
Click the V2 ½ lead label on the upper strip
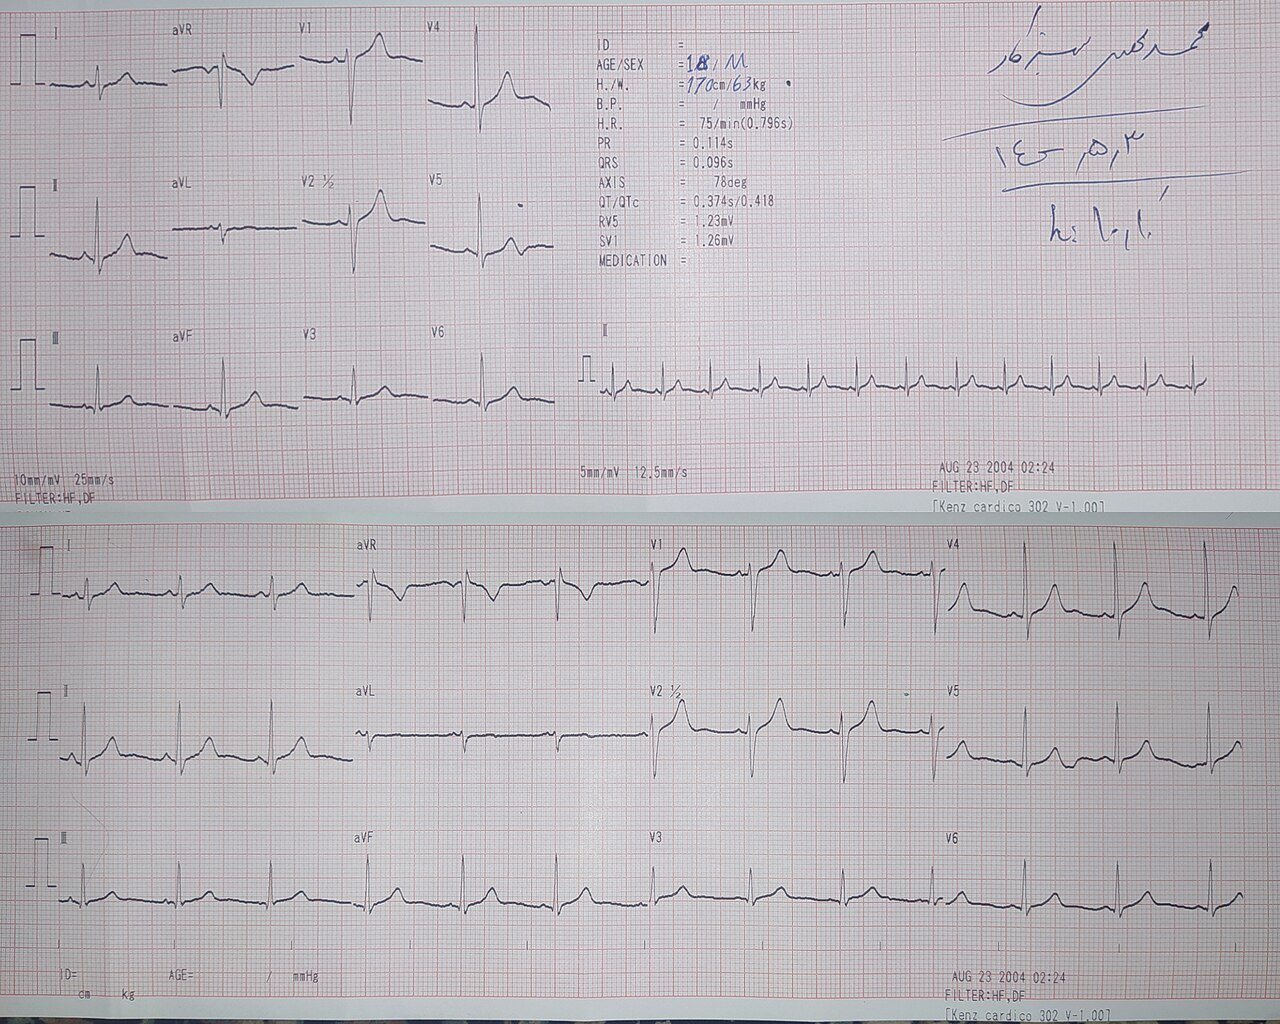click(x=318, y=183)
